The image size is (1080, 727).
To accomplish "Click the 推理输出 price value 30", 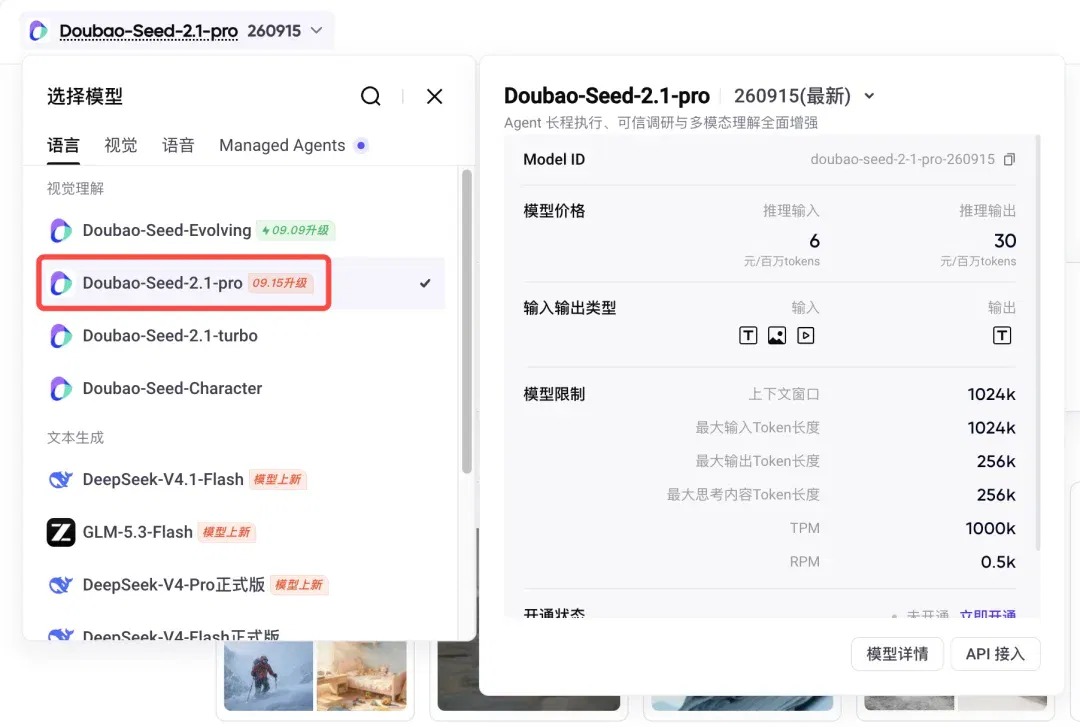I will (1005, 241).
